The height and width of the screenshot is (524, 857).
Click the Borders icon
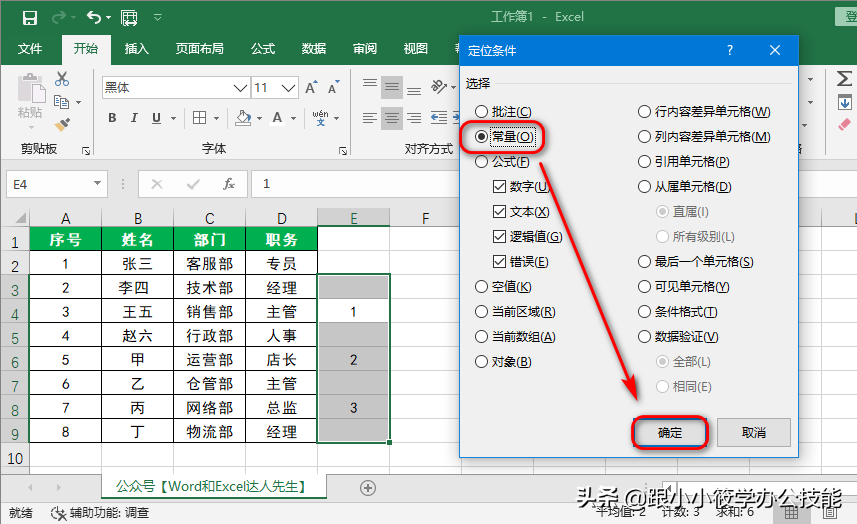199,117
